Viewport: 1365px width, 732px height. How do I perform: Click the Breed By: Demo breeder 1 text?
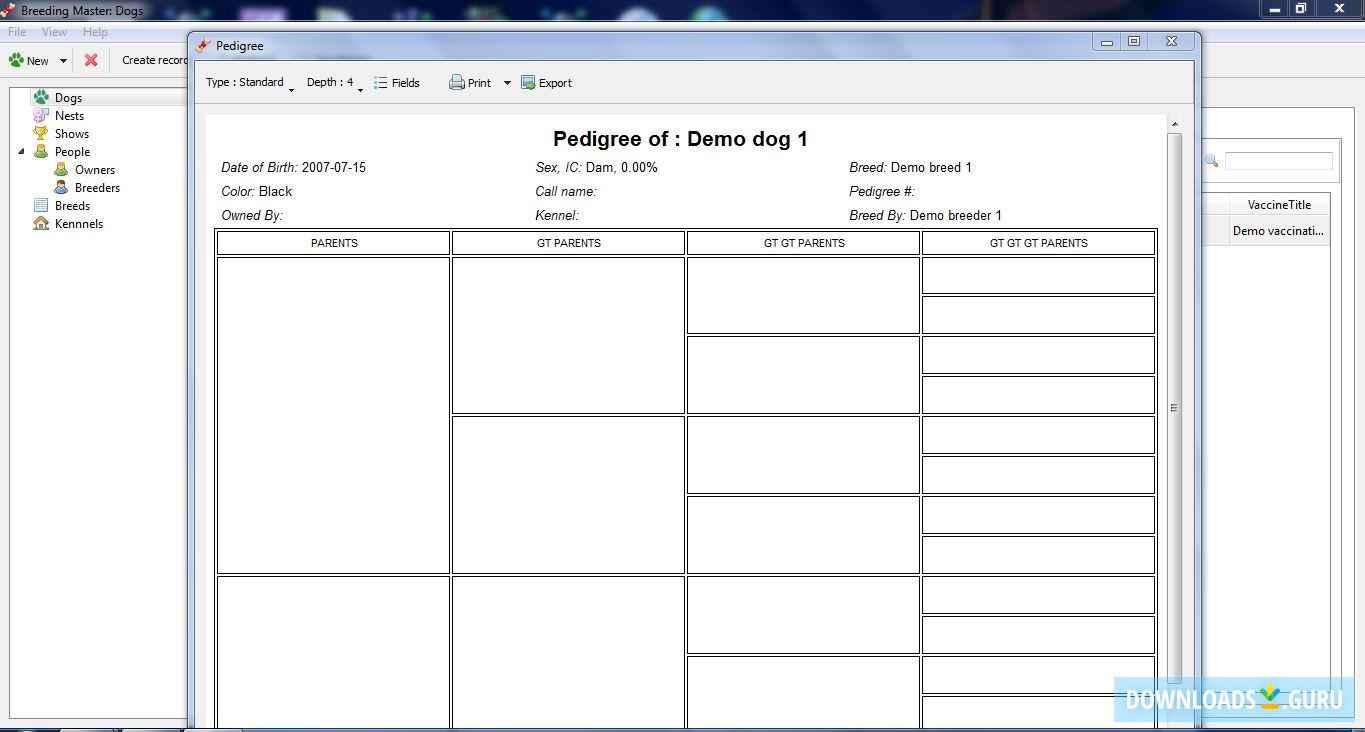coord(925,215)
